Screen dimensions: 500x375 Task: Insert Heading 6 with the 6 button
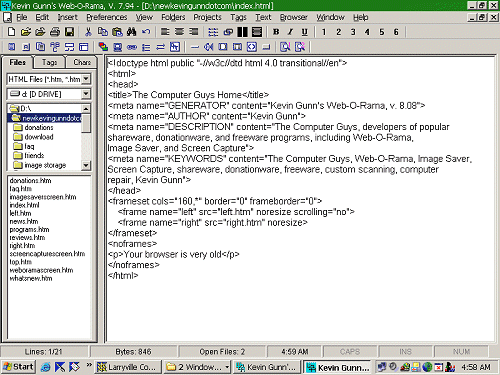click(x=396, y=32)
